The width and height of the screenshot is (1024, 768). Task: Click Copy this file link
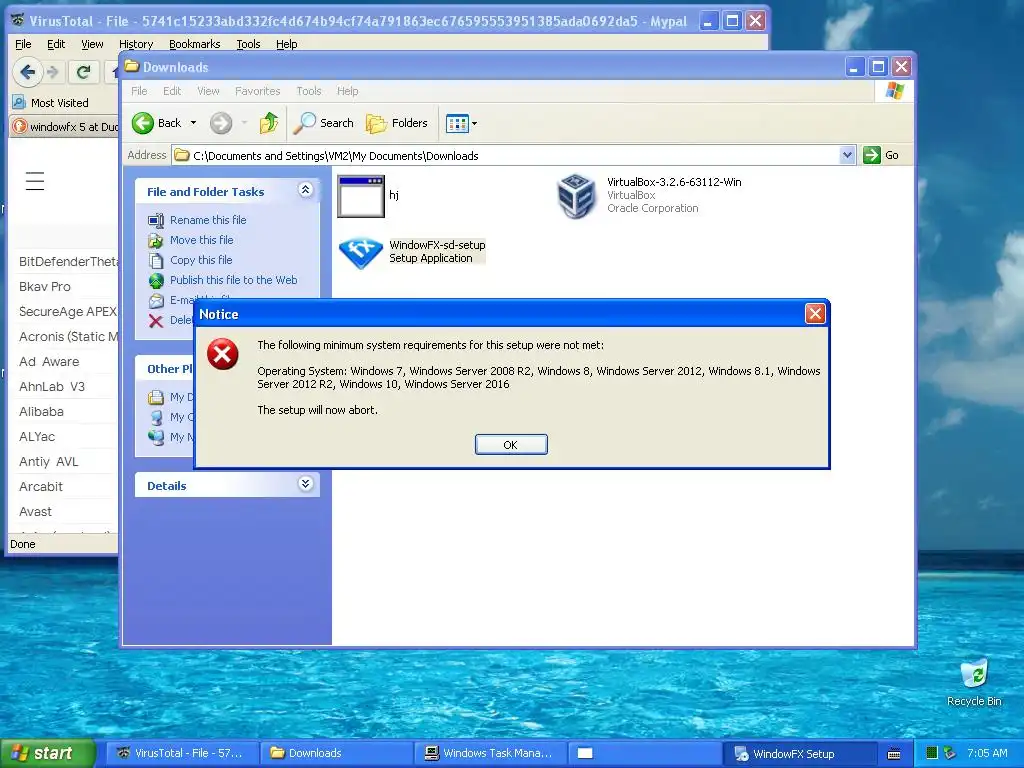200,260
